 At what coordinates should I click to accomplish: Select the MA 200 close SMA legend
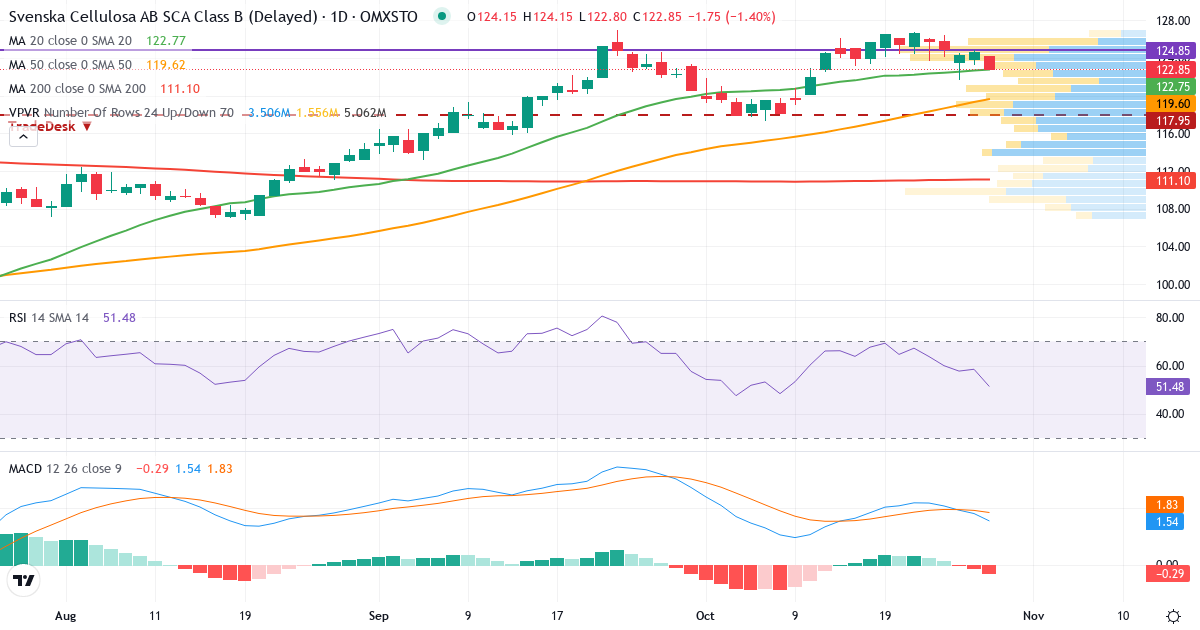point(77,89)
